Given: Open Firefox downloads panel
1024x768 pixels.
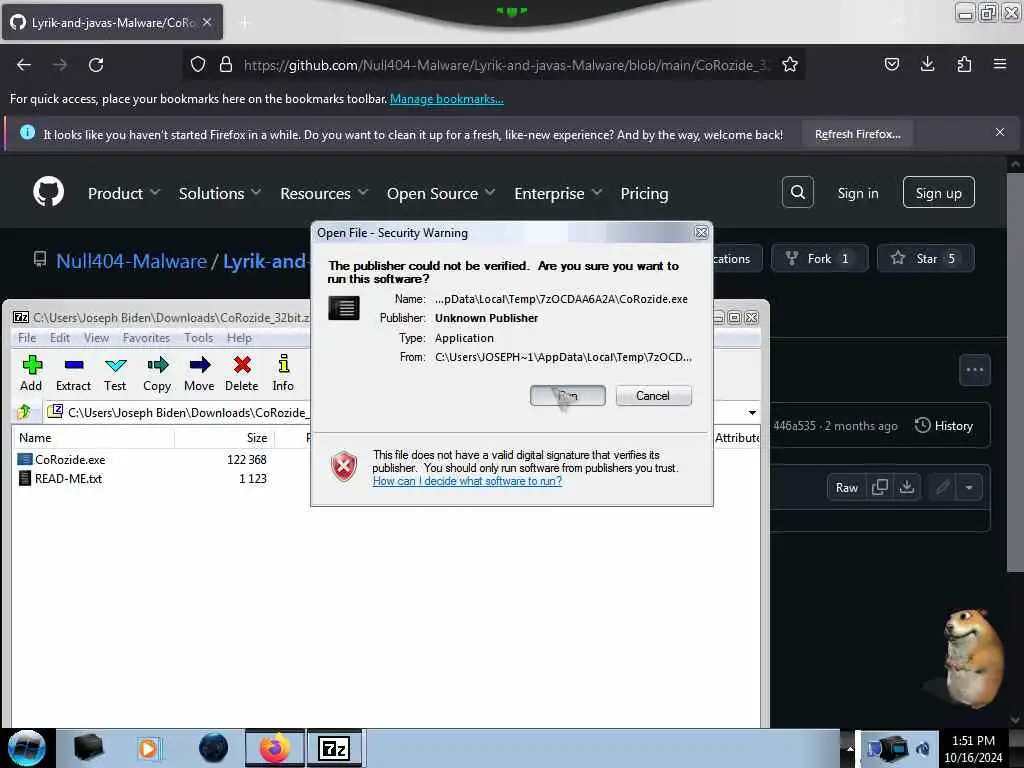Looking at the screenshot, I should [x=927, y=64].
